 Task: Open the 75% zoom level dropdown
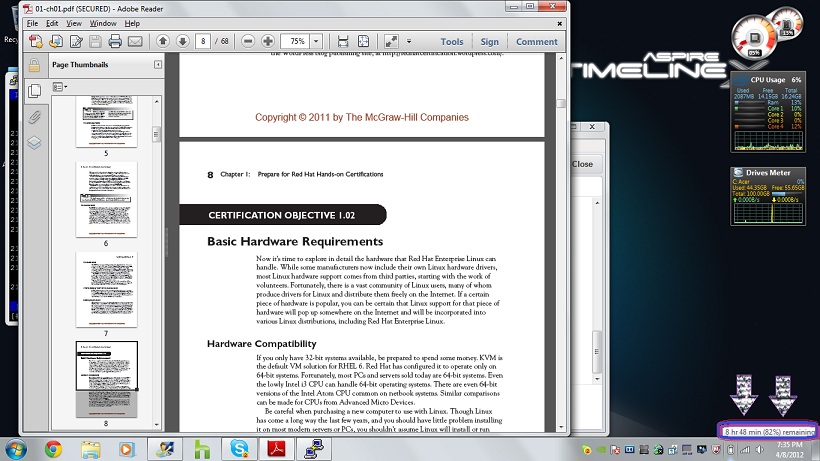click(318, 41)
